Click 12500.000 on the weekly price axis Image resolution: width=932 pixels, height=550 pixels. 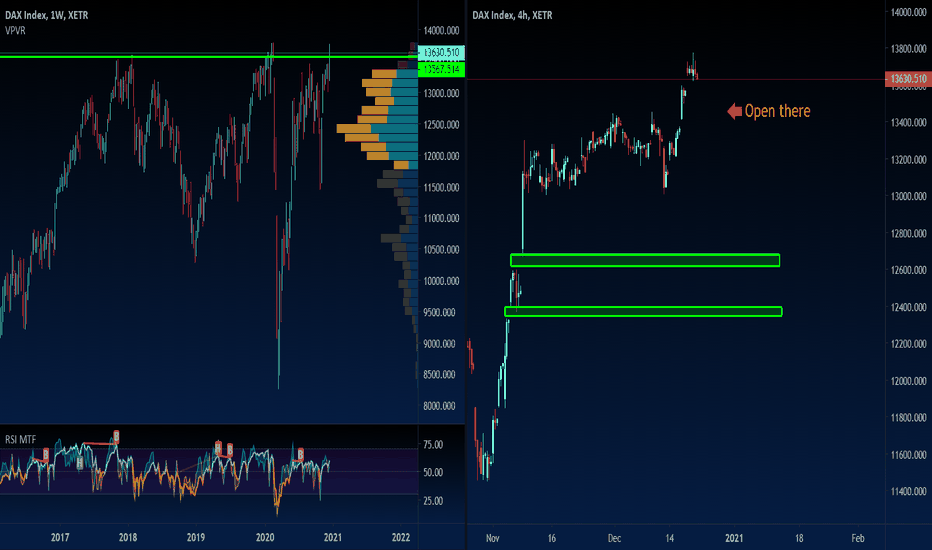coord(441,124)
